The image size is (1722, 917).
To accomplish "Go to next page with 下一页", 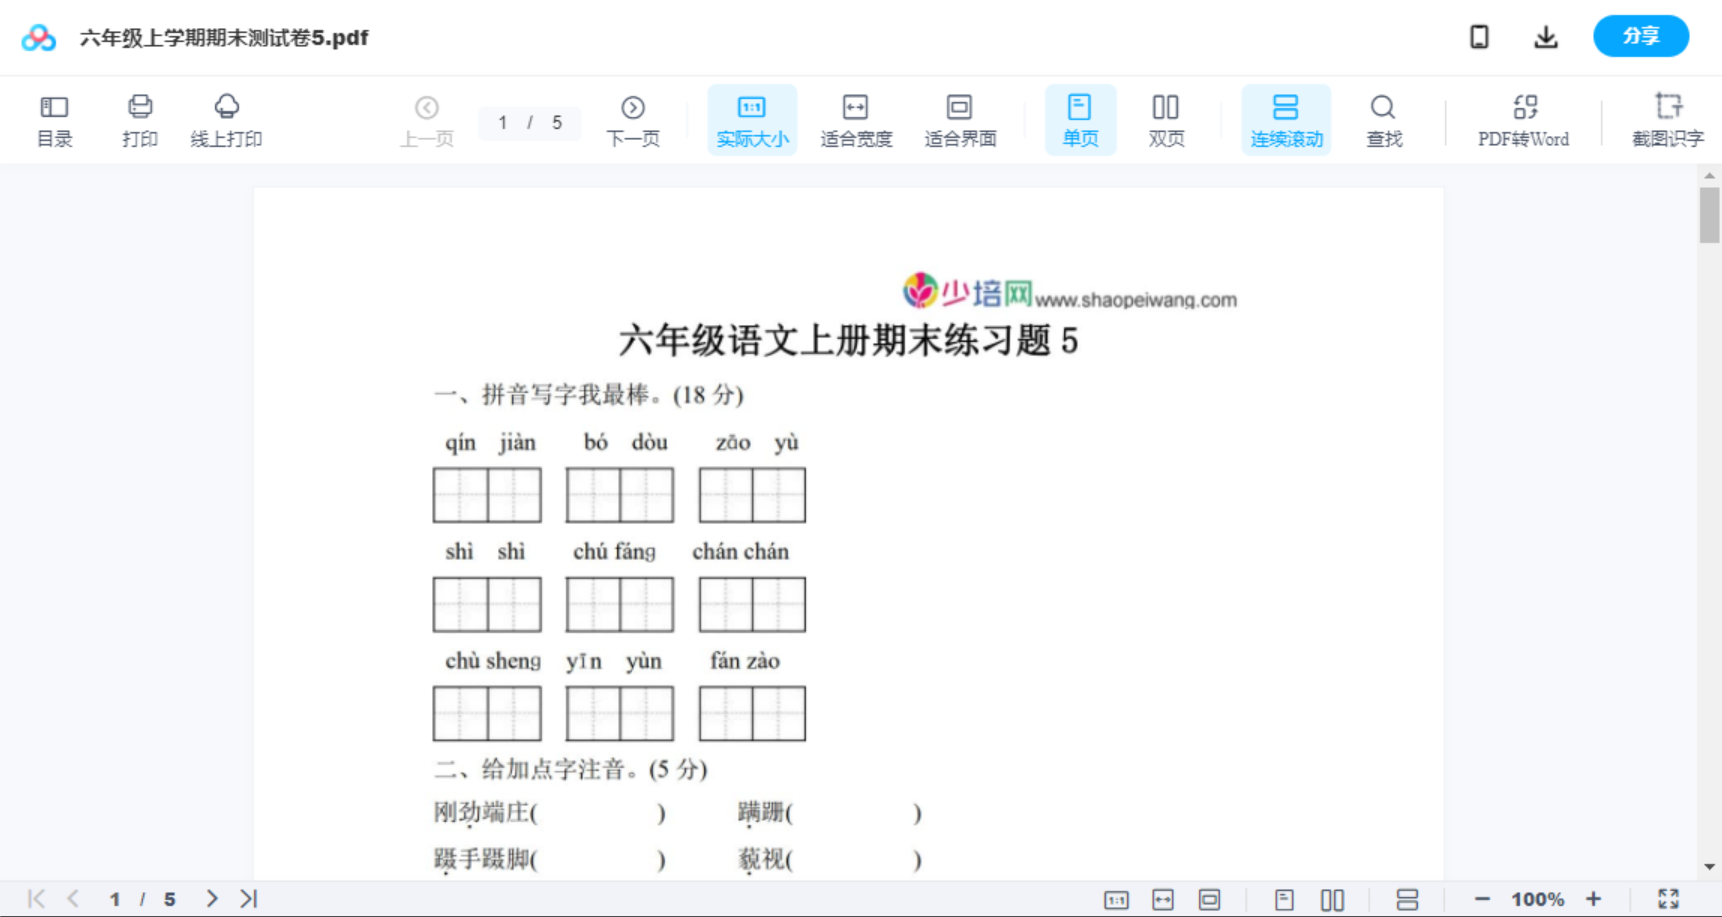I will click(x=633, y=119).
